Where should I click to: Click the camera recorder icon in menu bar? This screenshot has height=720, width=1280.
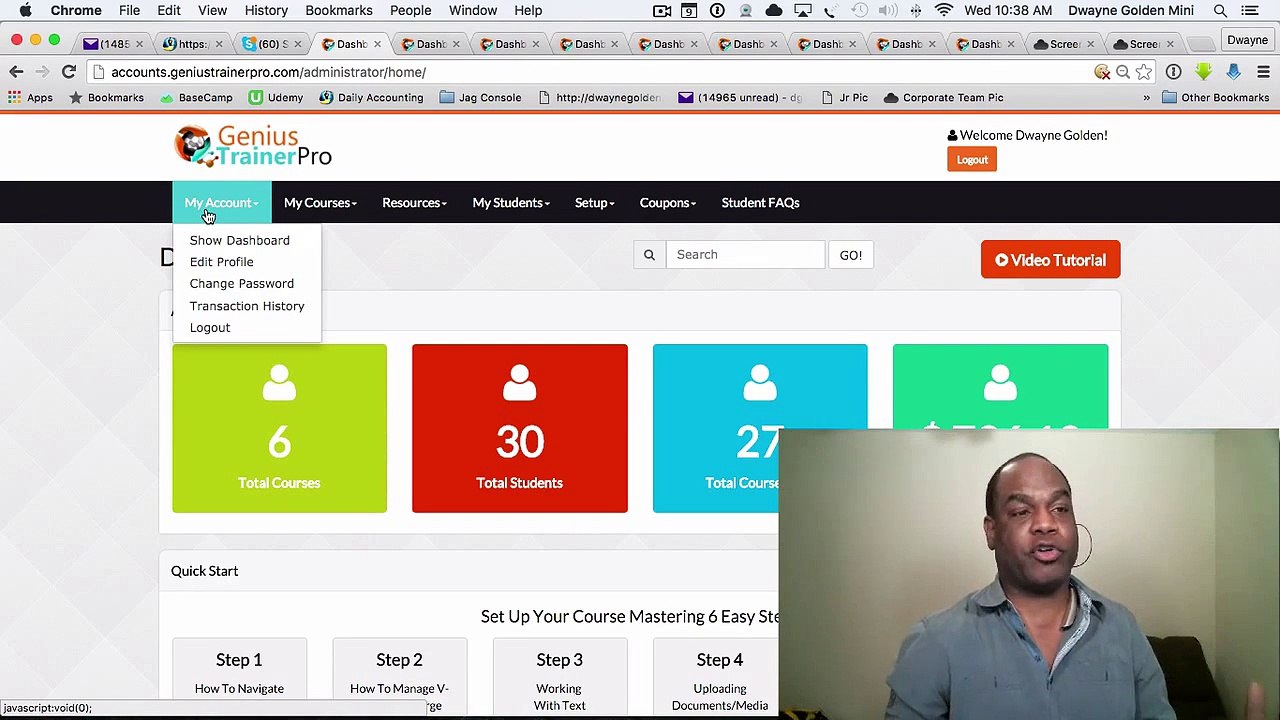662,10
